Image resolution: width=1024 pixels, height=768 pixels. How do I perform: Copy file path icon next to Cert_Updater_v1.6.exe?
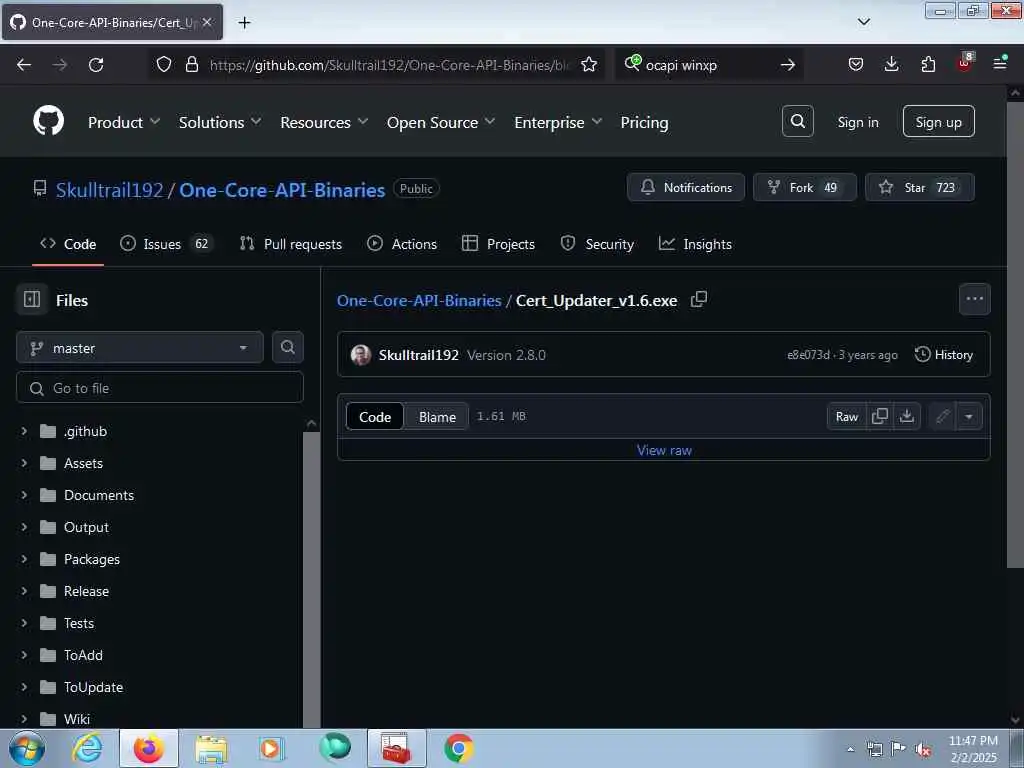699,299
